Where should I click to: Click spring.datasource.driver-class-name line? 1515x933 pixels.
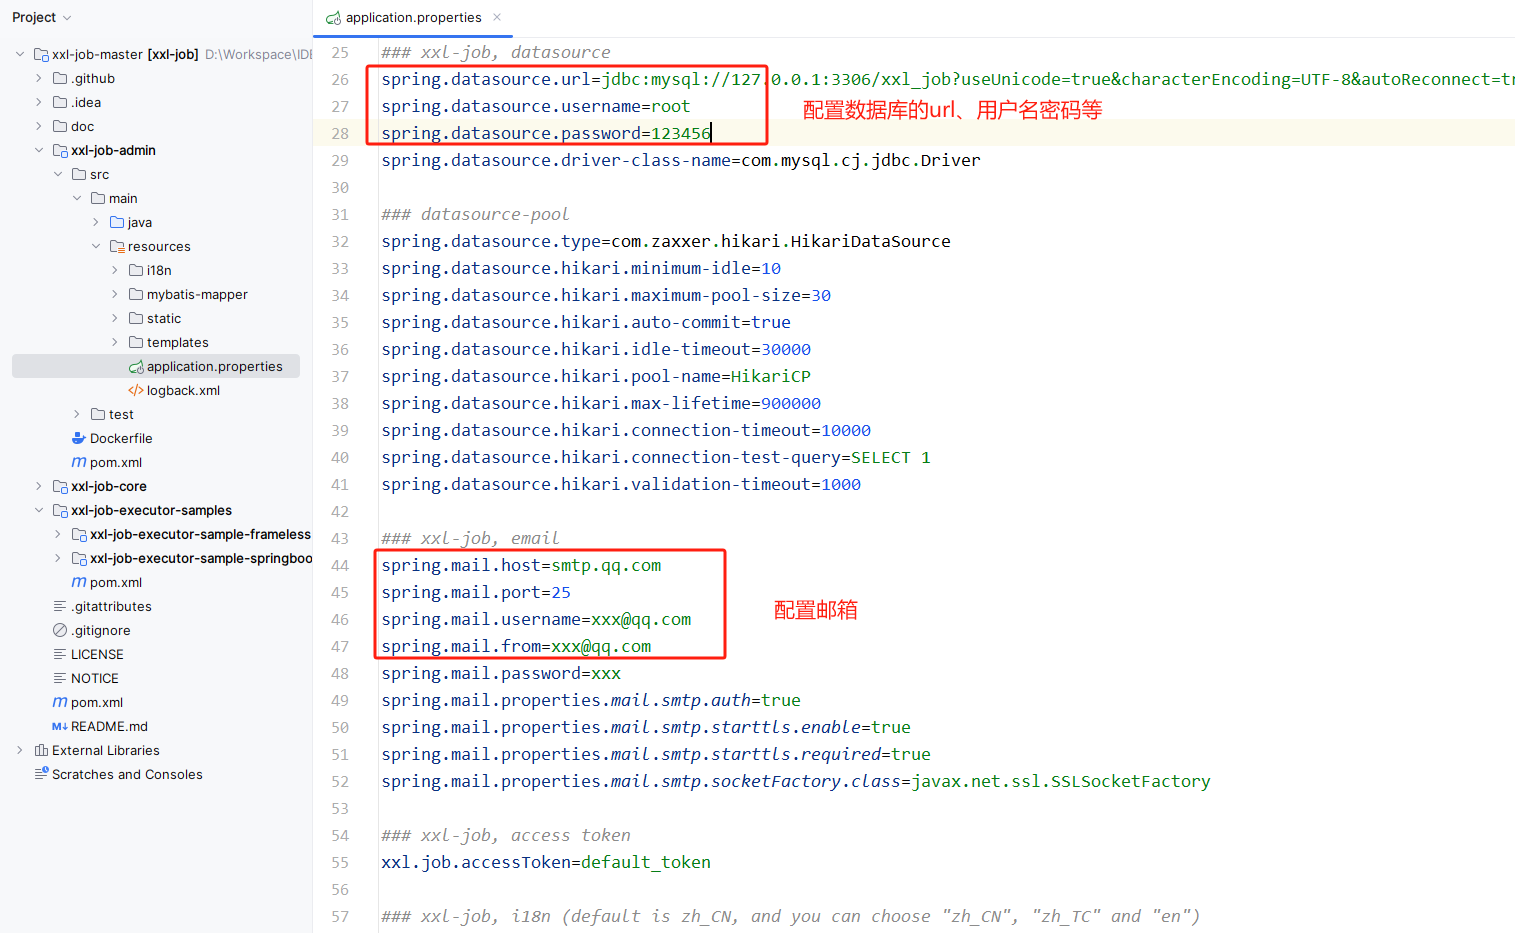(x=681, y=160)
